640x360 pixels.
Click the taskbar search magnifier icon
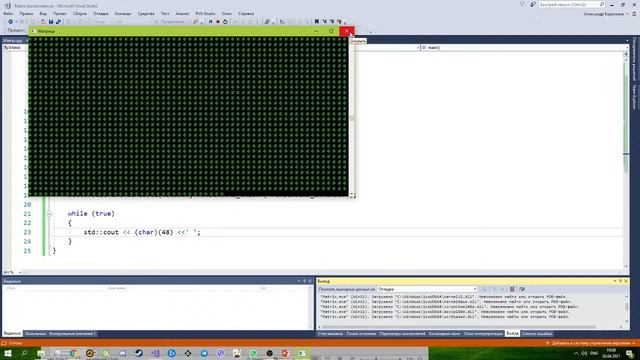24,353
